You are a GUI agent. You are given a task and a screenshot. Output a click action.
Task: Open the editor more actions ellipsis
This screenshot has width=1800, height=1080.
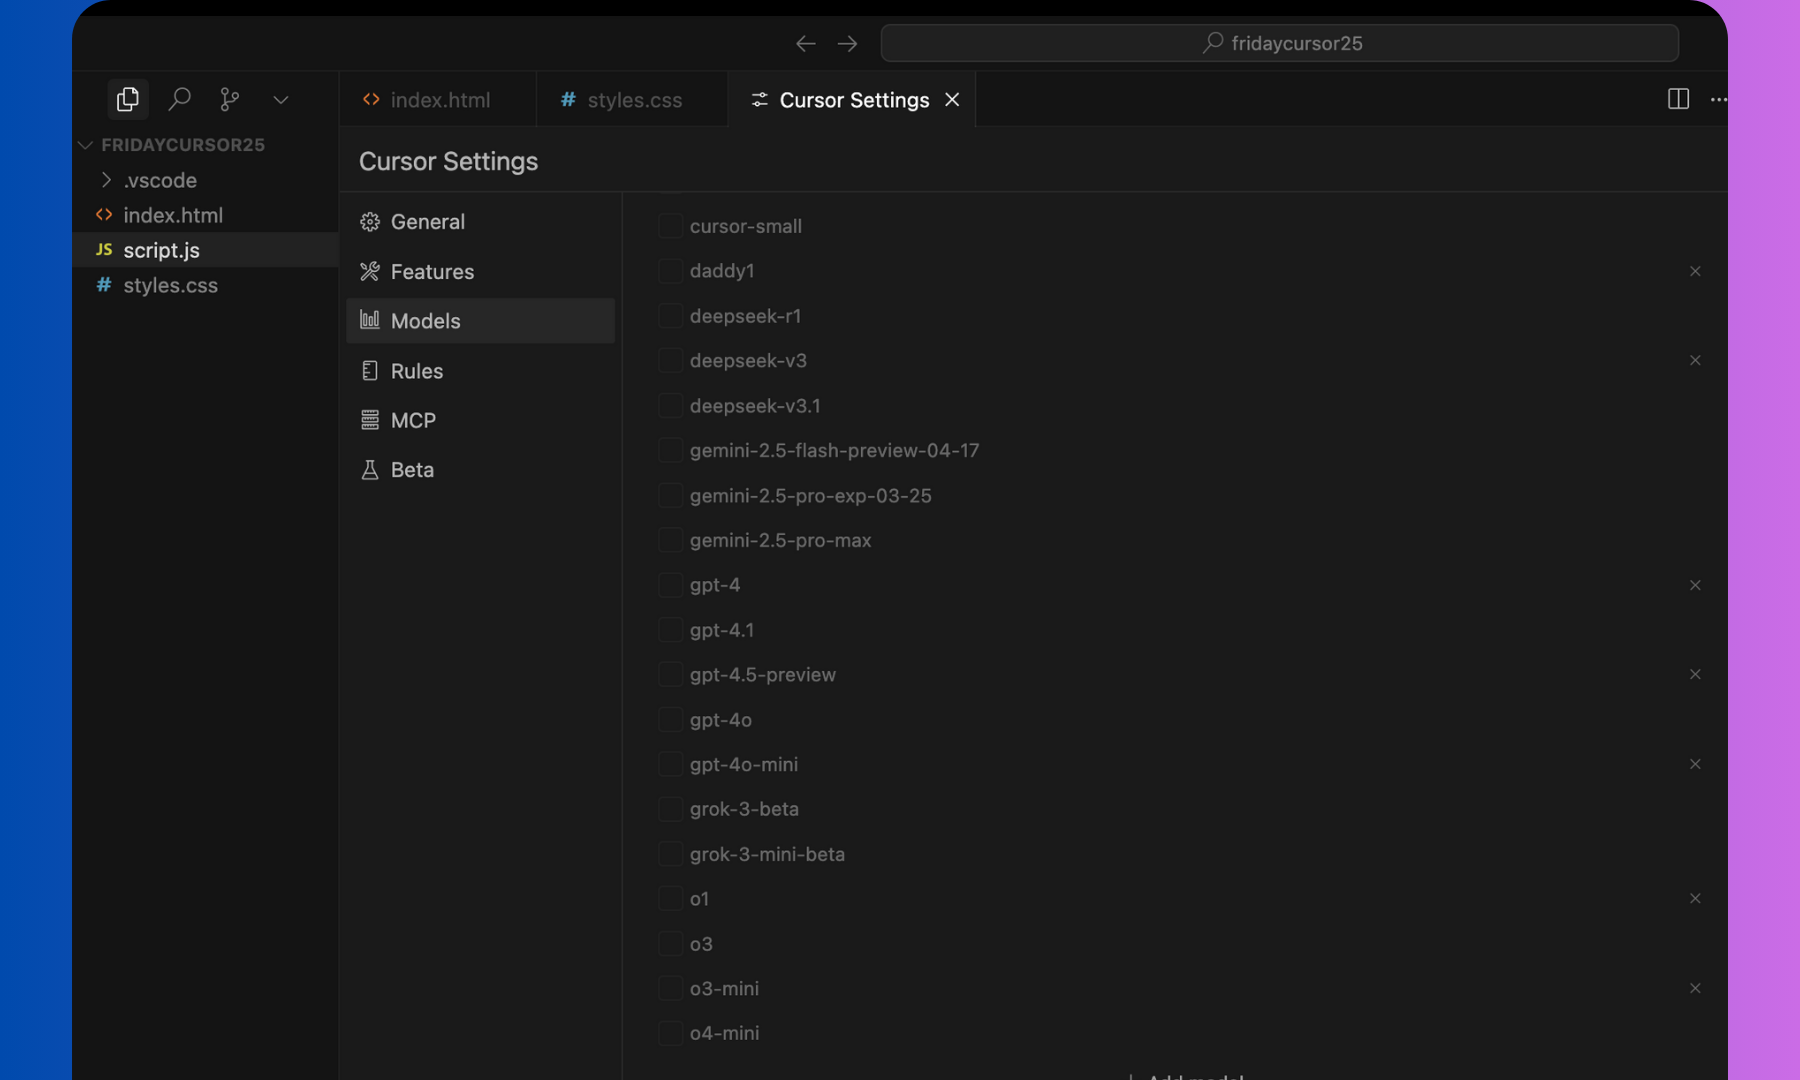(1718, 99)
